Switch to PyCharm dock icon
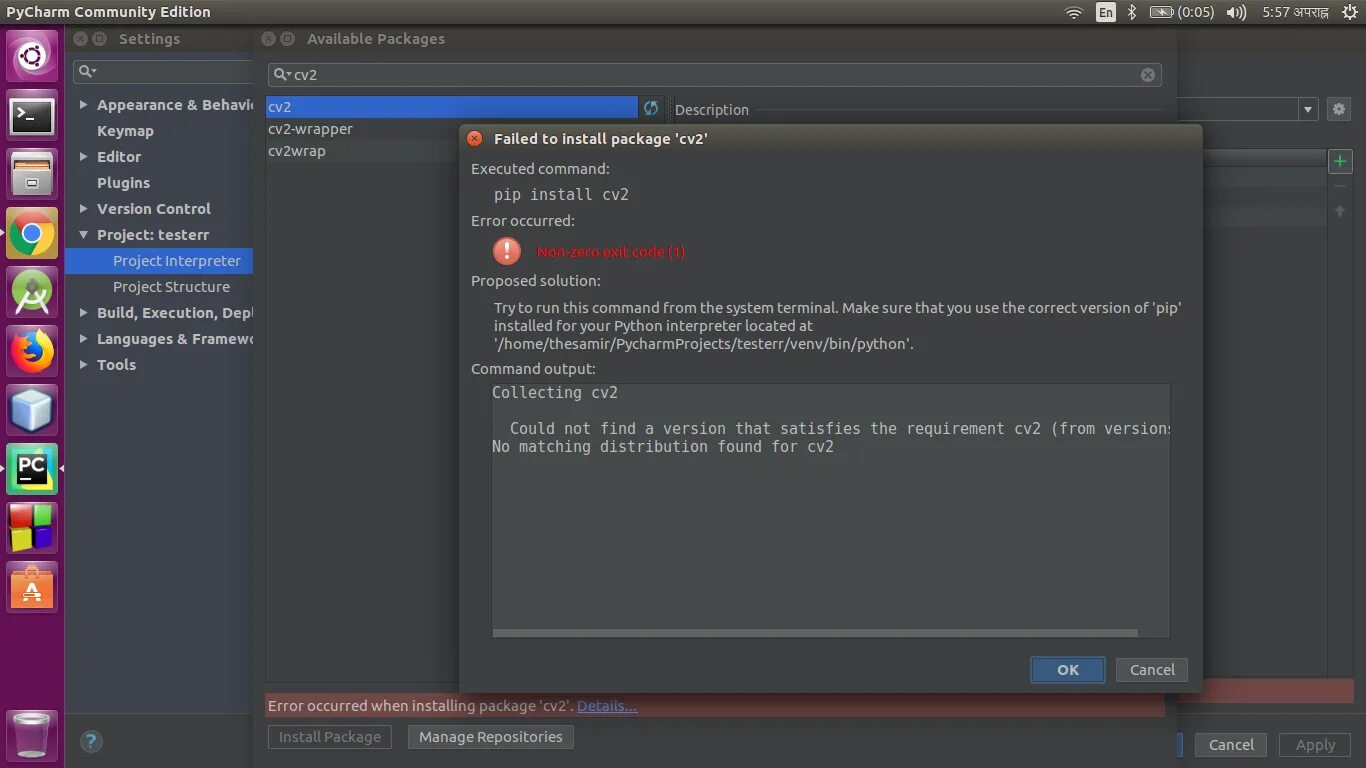1366x768 pixels. point(32,468)
